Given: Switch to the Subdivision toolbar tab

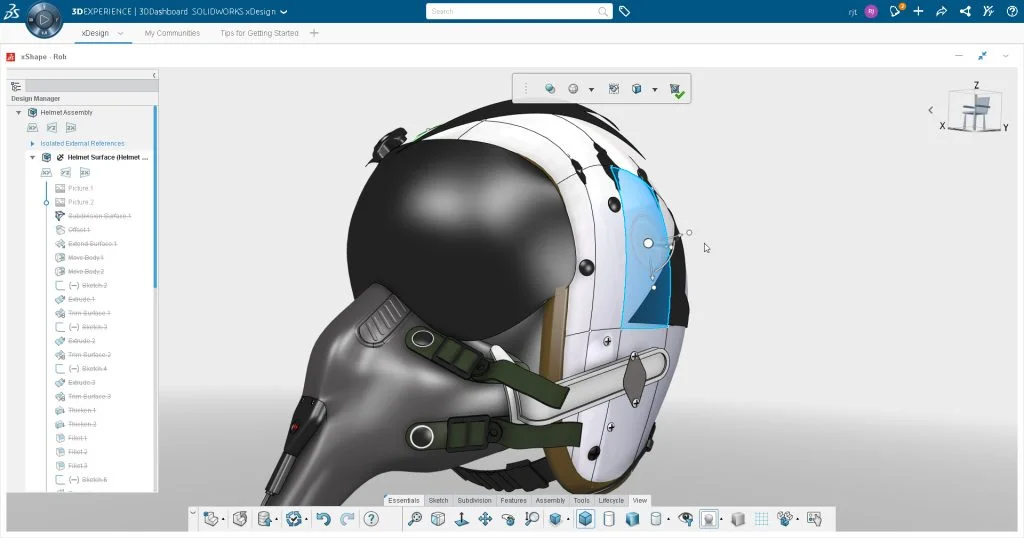Looking at the screenshot, I should [x=475, y=500].
